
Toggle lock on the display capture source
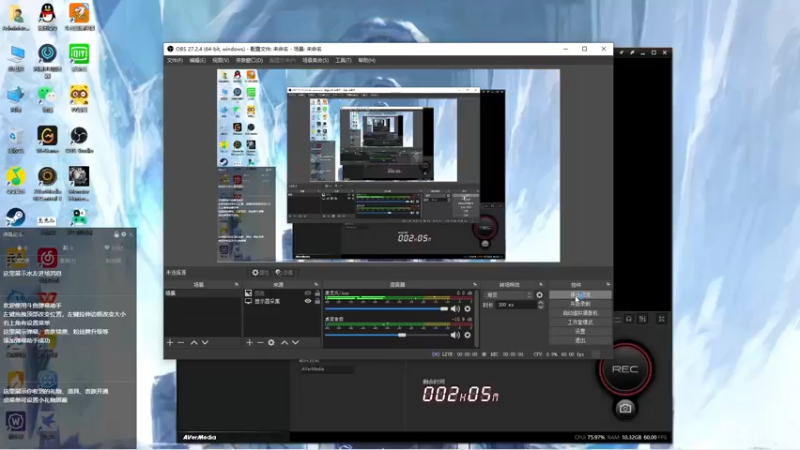click(x=317, y=301)
